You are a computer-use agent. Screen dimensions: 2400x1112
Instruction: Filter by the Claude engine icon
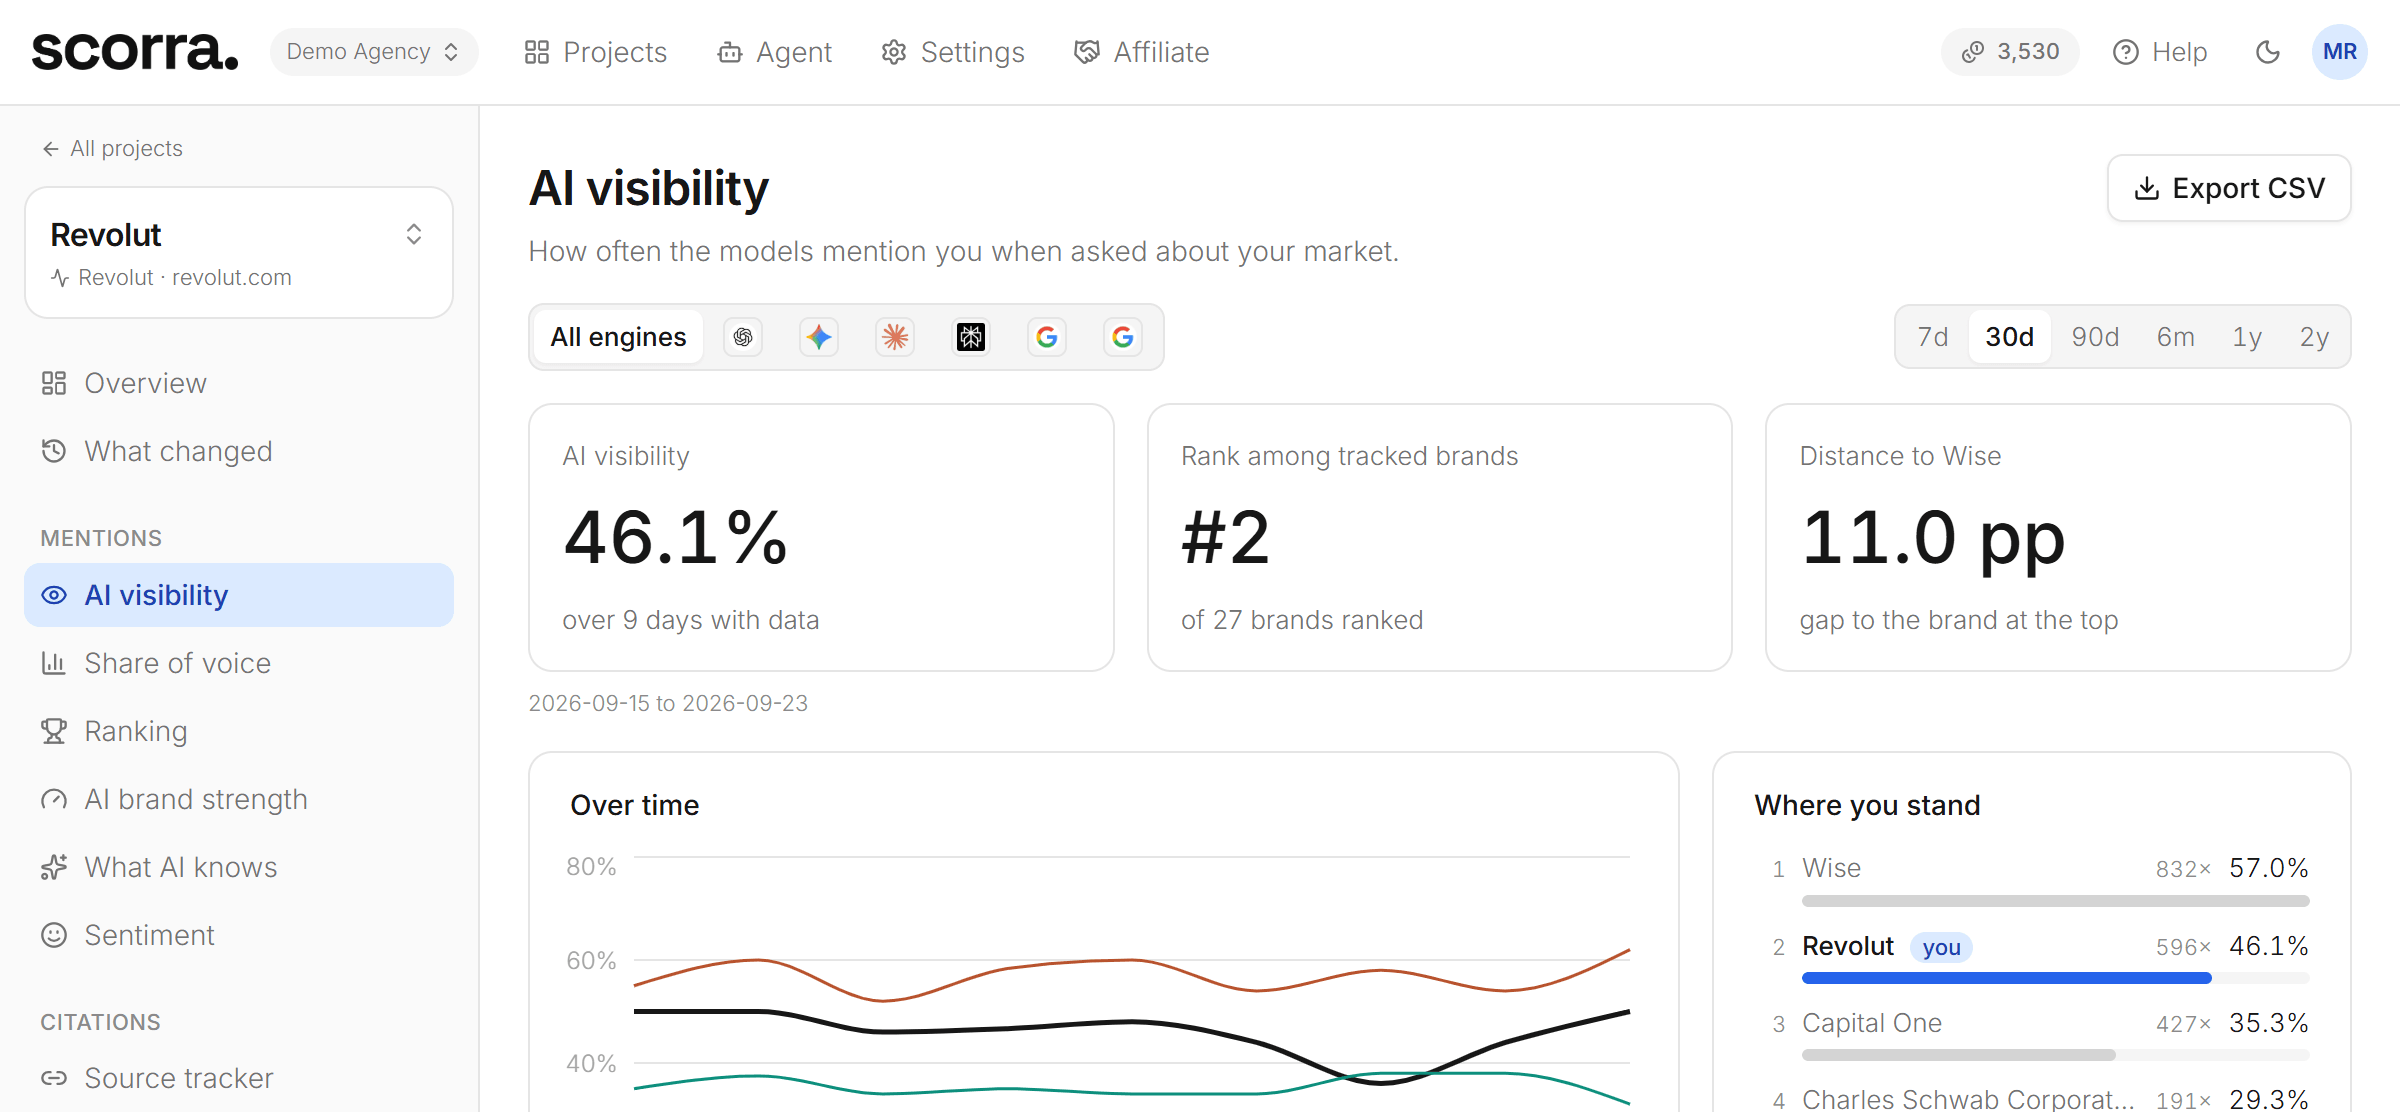point(895,337)
